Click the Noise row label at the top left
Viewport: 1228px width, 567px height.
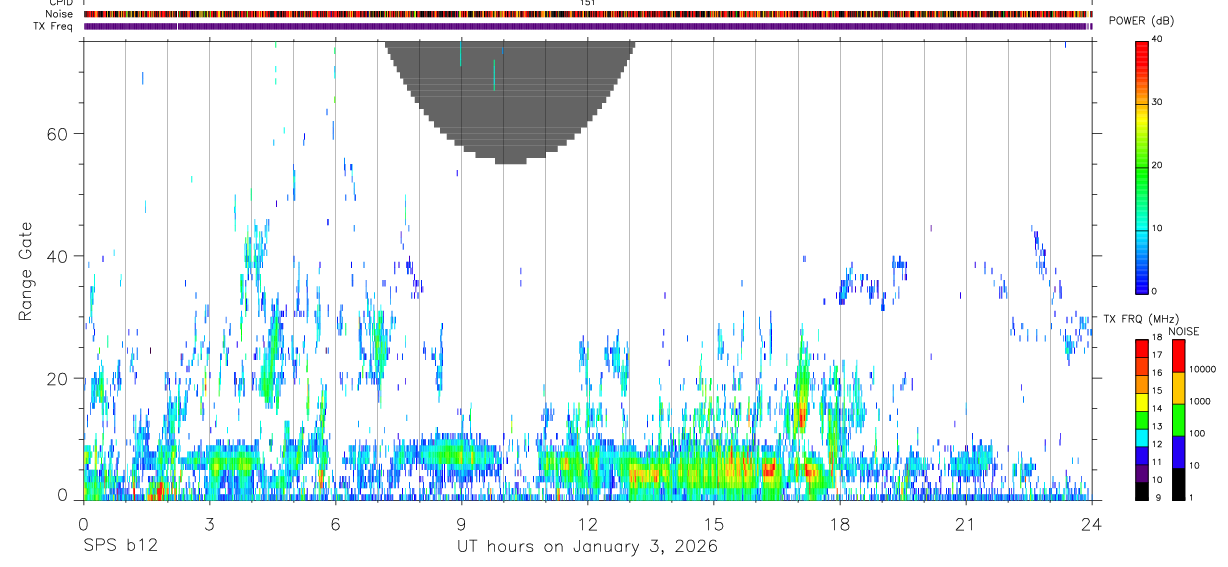pos(59,14)
